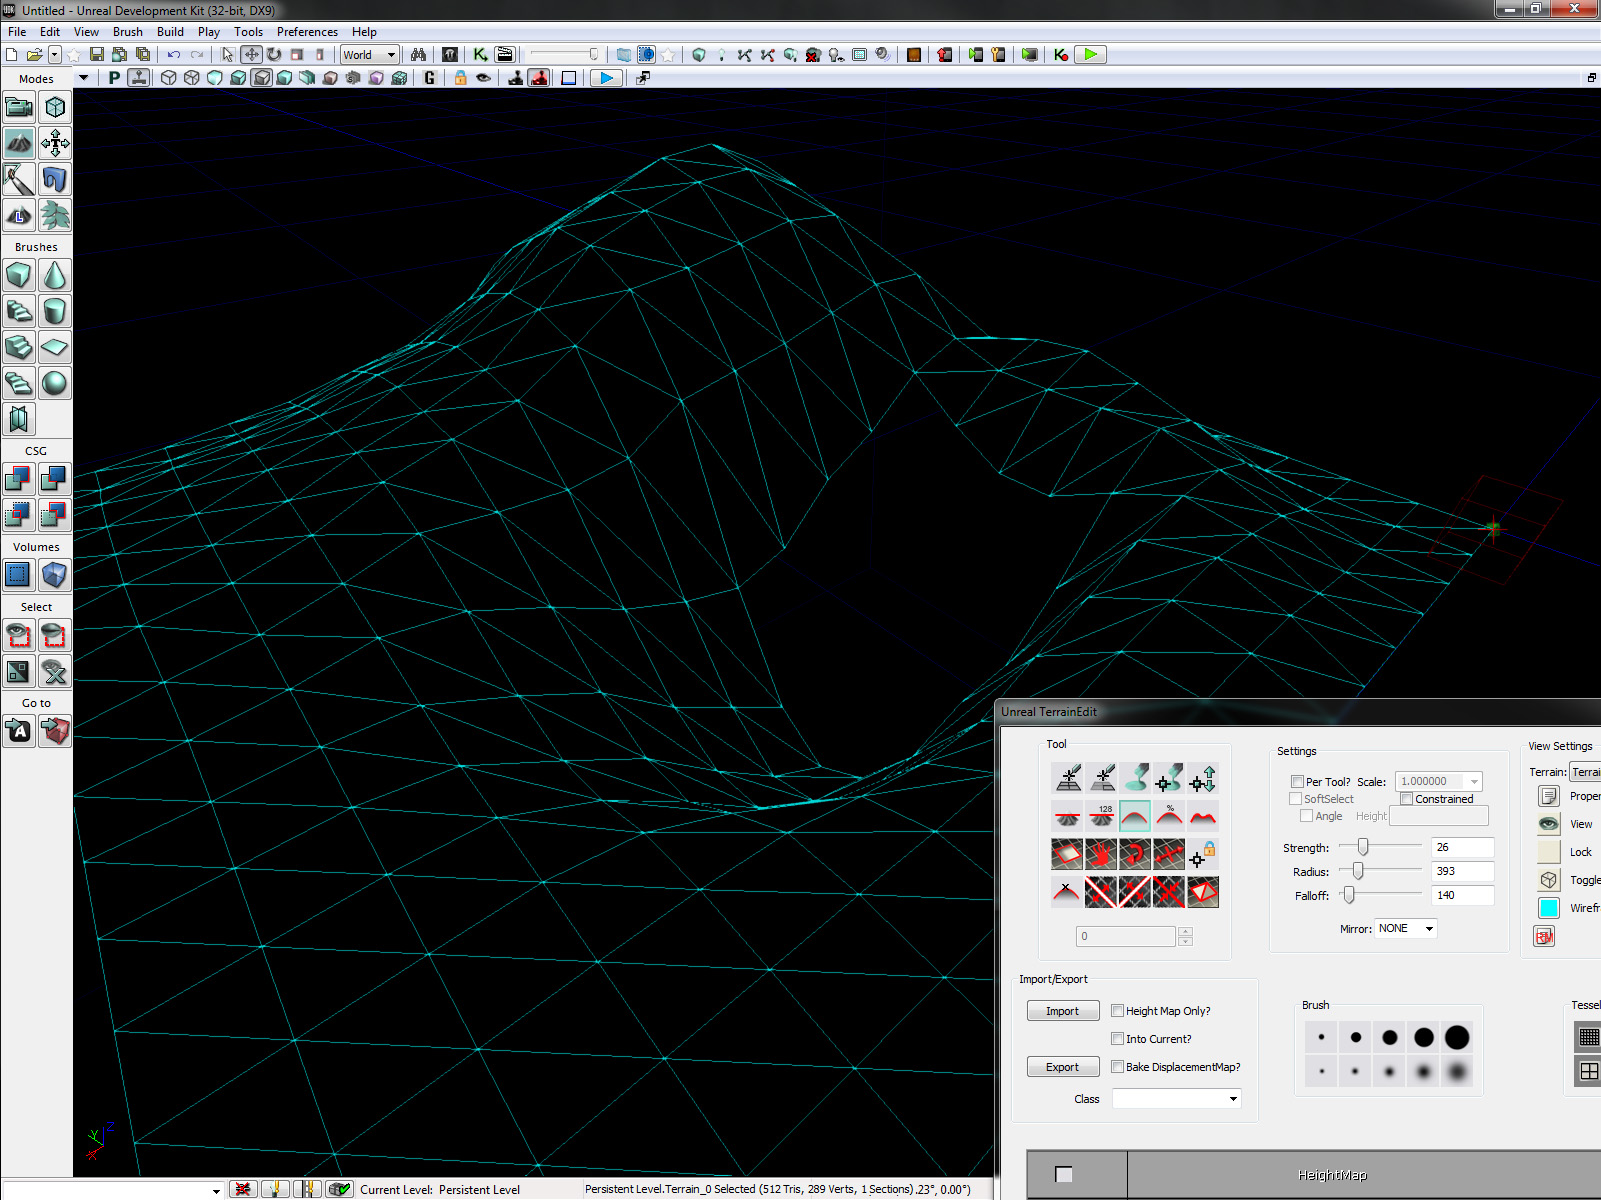Click CSG Add brush icon

pyautogui.click(x=19, y=479)
